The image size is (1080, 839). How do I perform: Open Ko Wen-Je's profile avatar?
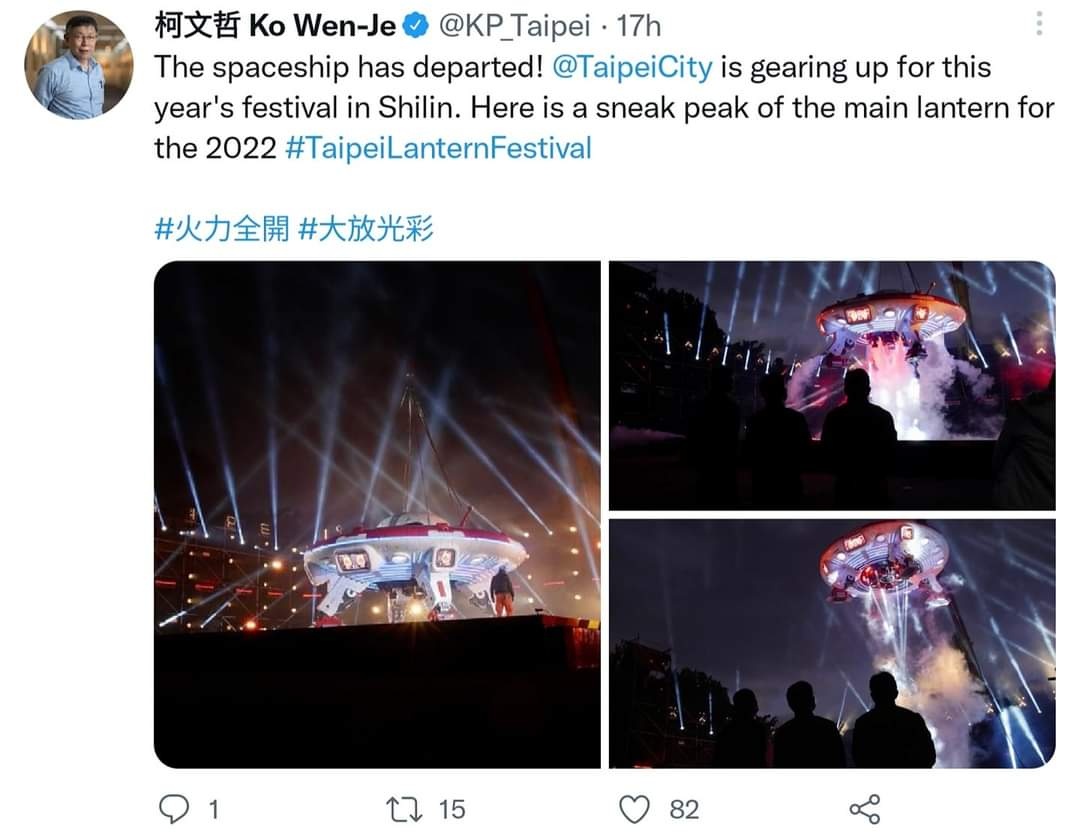(79, 64)
